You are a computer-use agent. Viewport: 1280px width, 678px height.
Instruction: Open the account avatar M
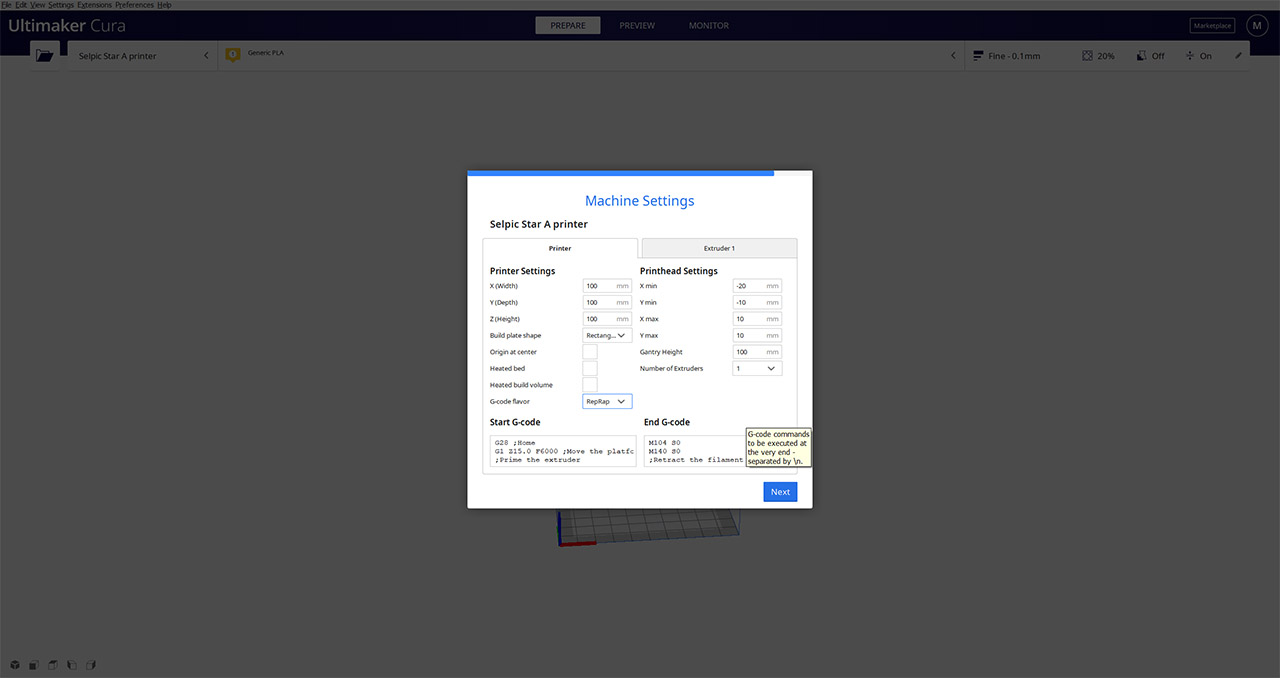click(x=1257, y=26)
